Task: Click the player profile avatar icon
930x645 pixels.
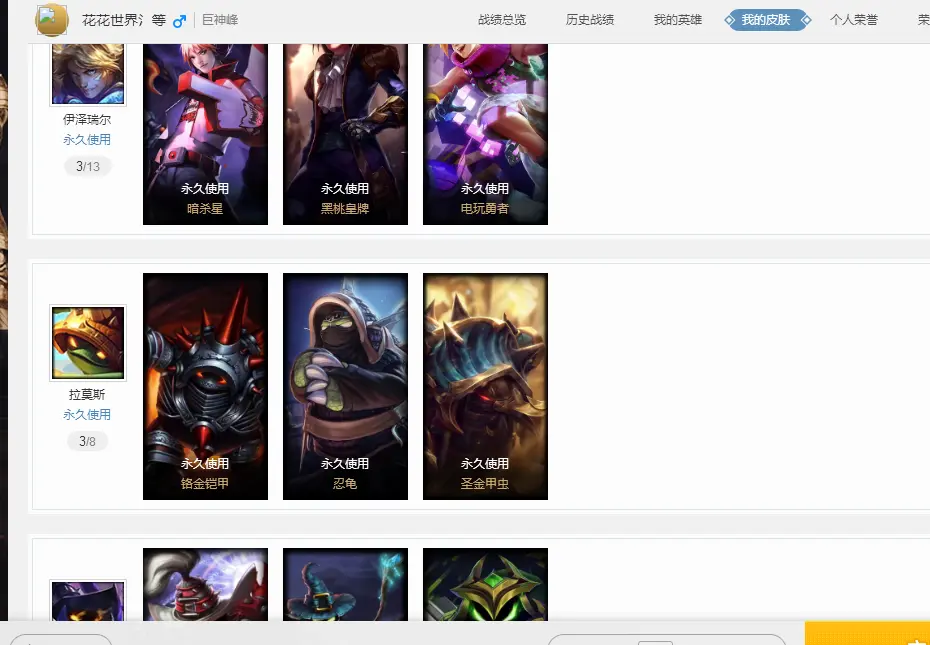Action: (52, 19)
